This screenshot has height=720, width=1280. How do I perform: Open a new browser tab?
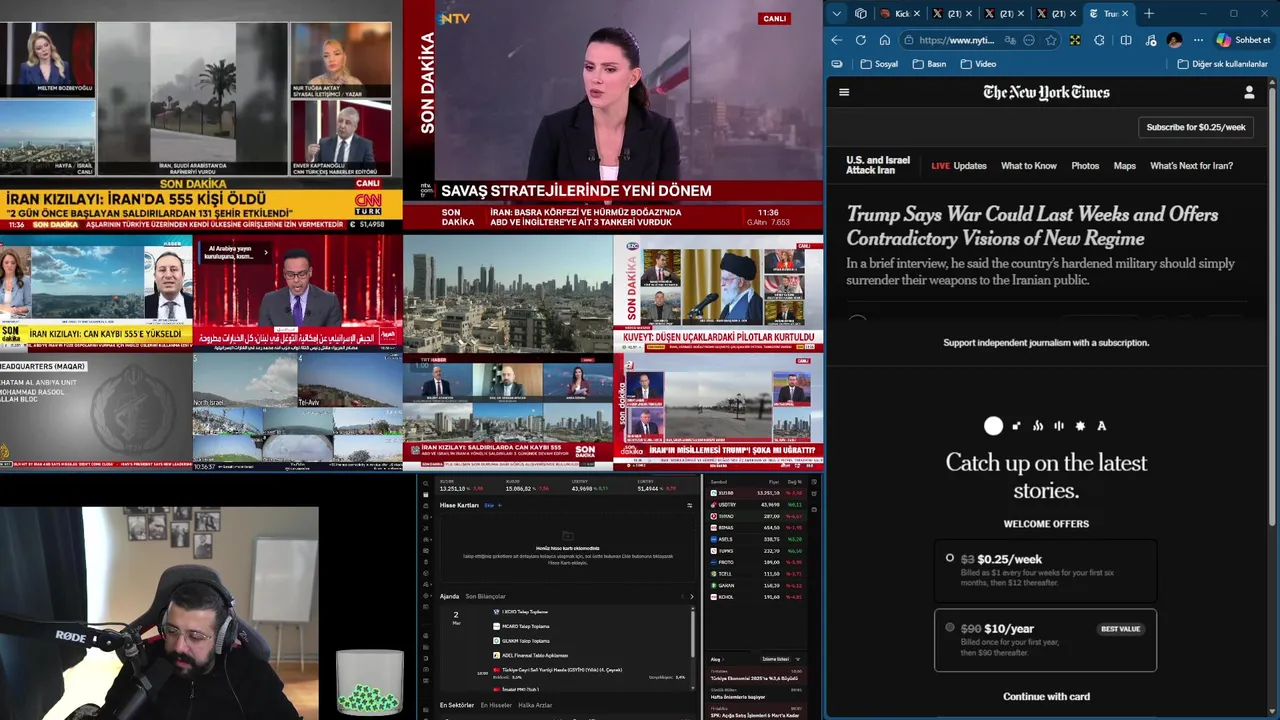[1149, 13]
